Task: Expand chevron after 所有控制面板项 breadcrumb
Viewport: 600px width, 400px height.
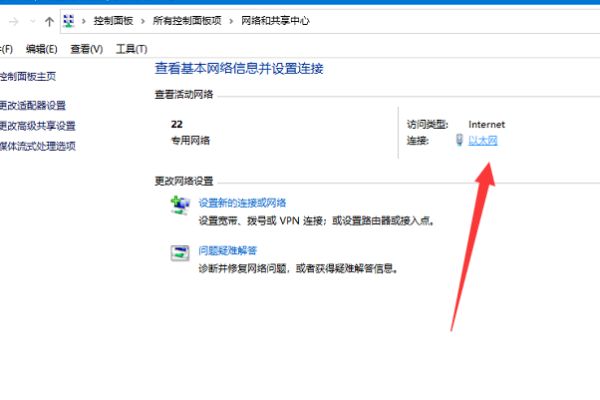Action: coord(231,21)
